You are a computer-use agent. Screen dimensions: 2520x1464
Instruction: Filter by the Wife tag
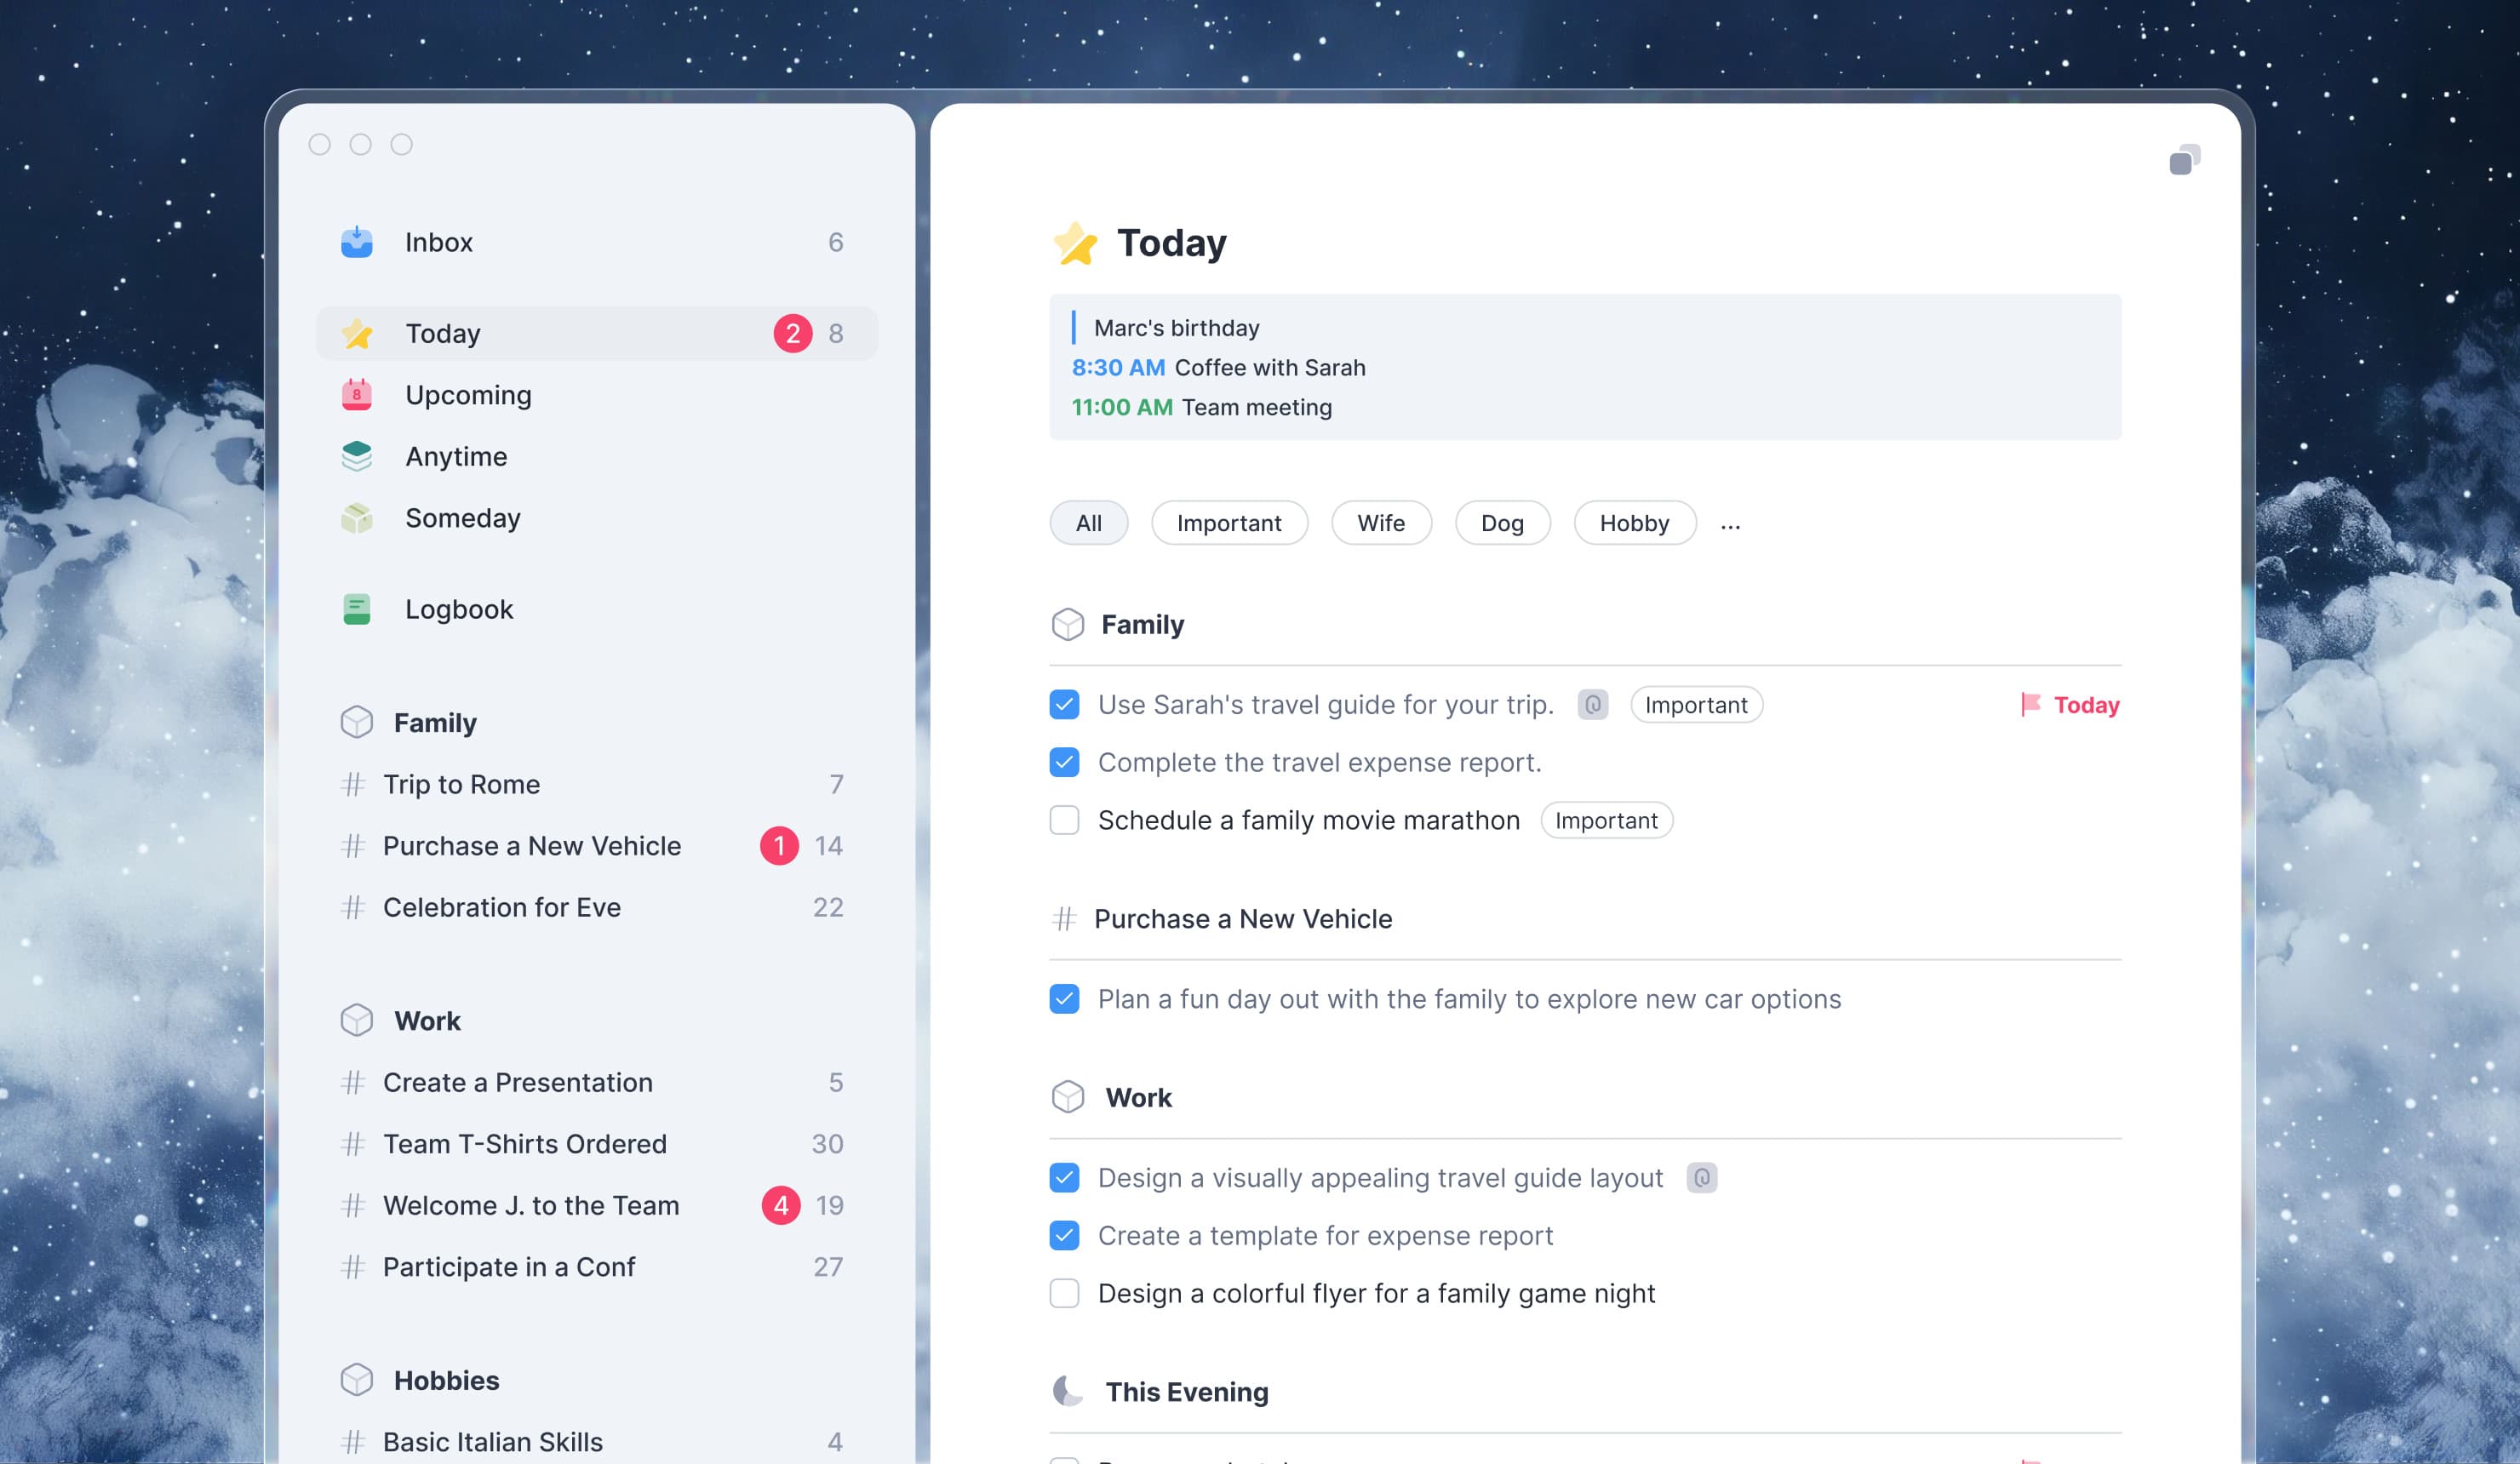pos(1381,523)
